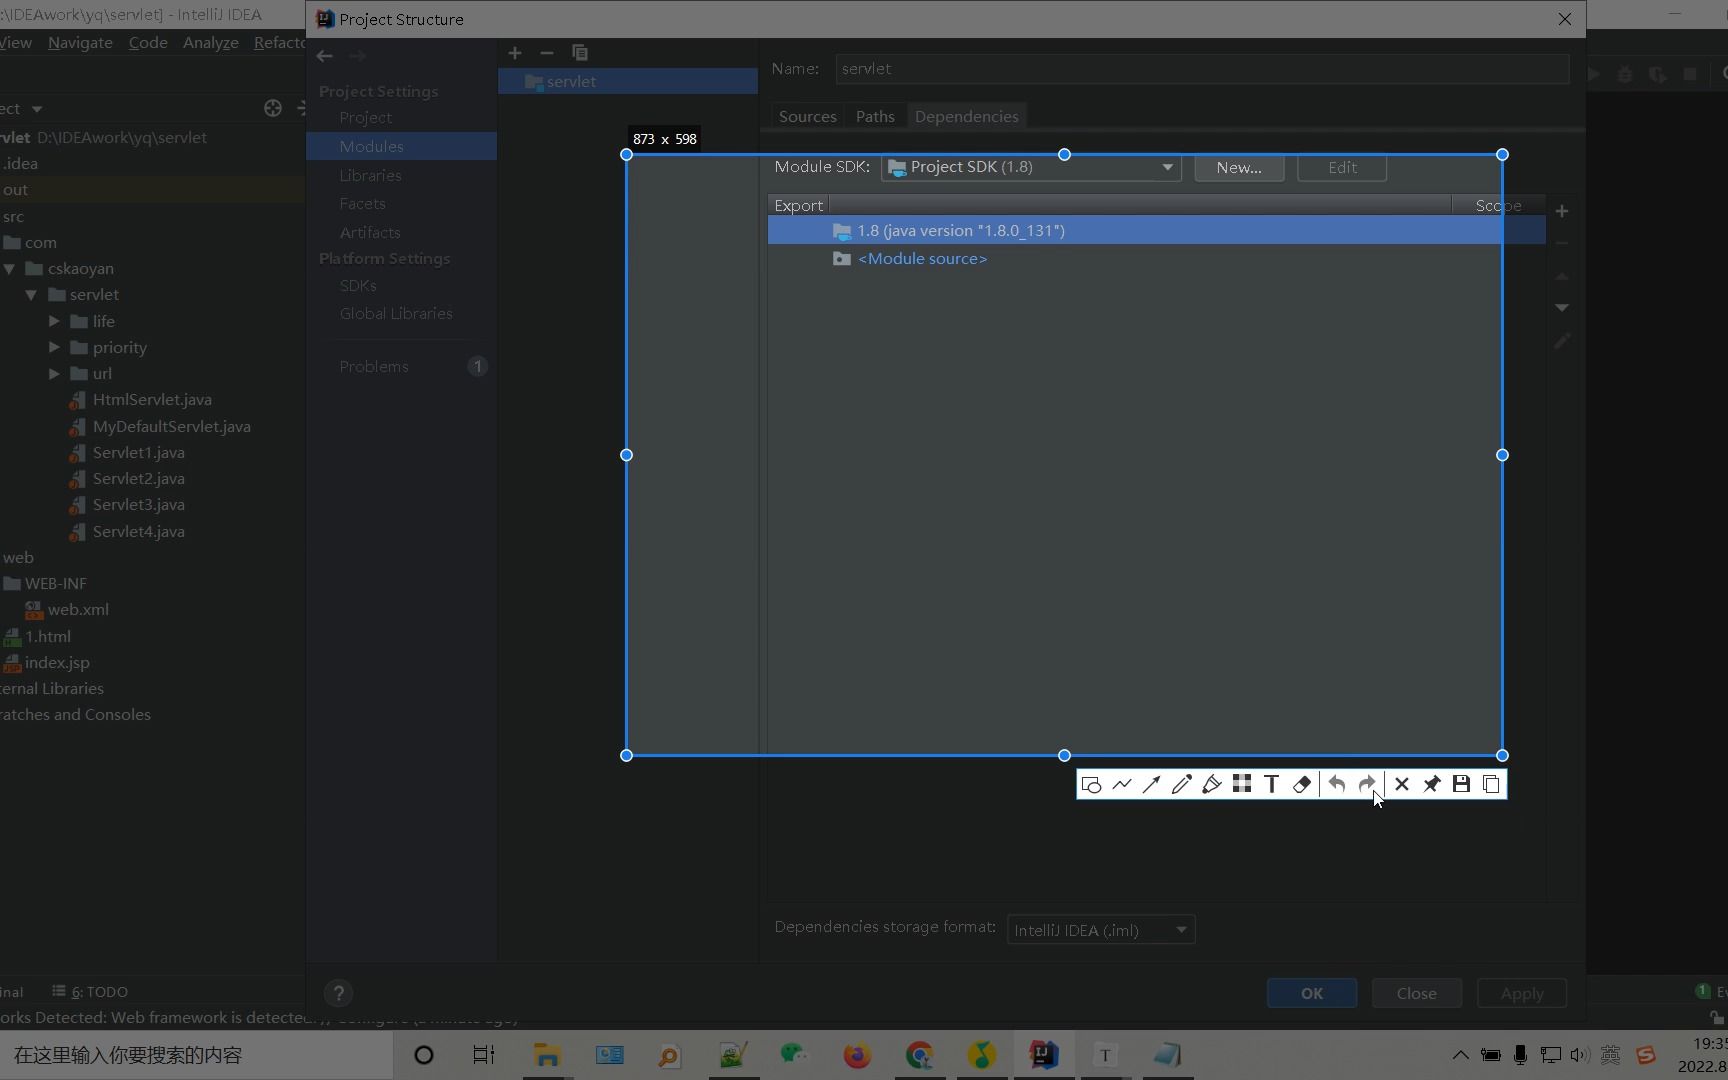
Task: Open the Dependencies storage format dropdown
Action: coord(1101,930)
